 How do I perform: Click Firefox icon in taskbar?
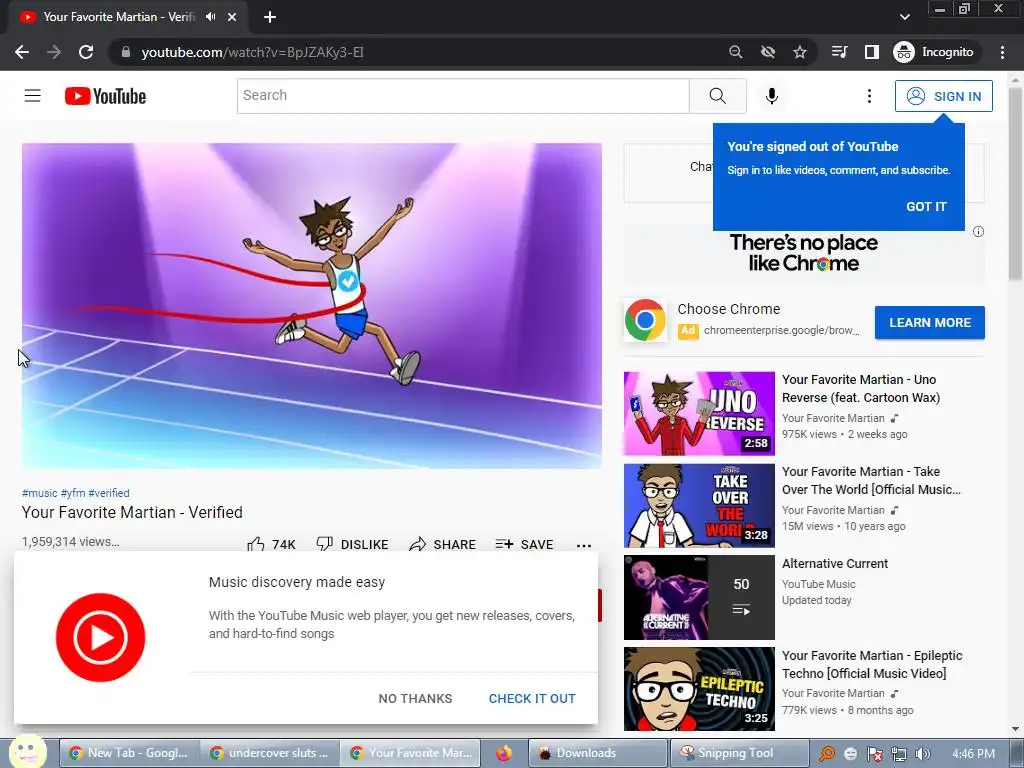coord(504,754)
